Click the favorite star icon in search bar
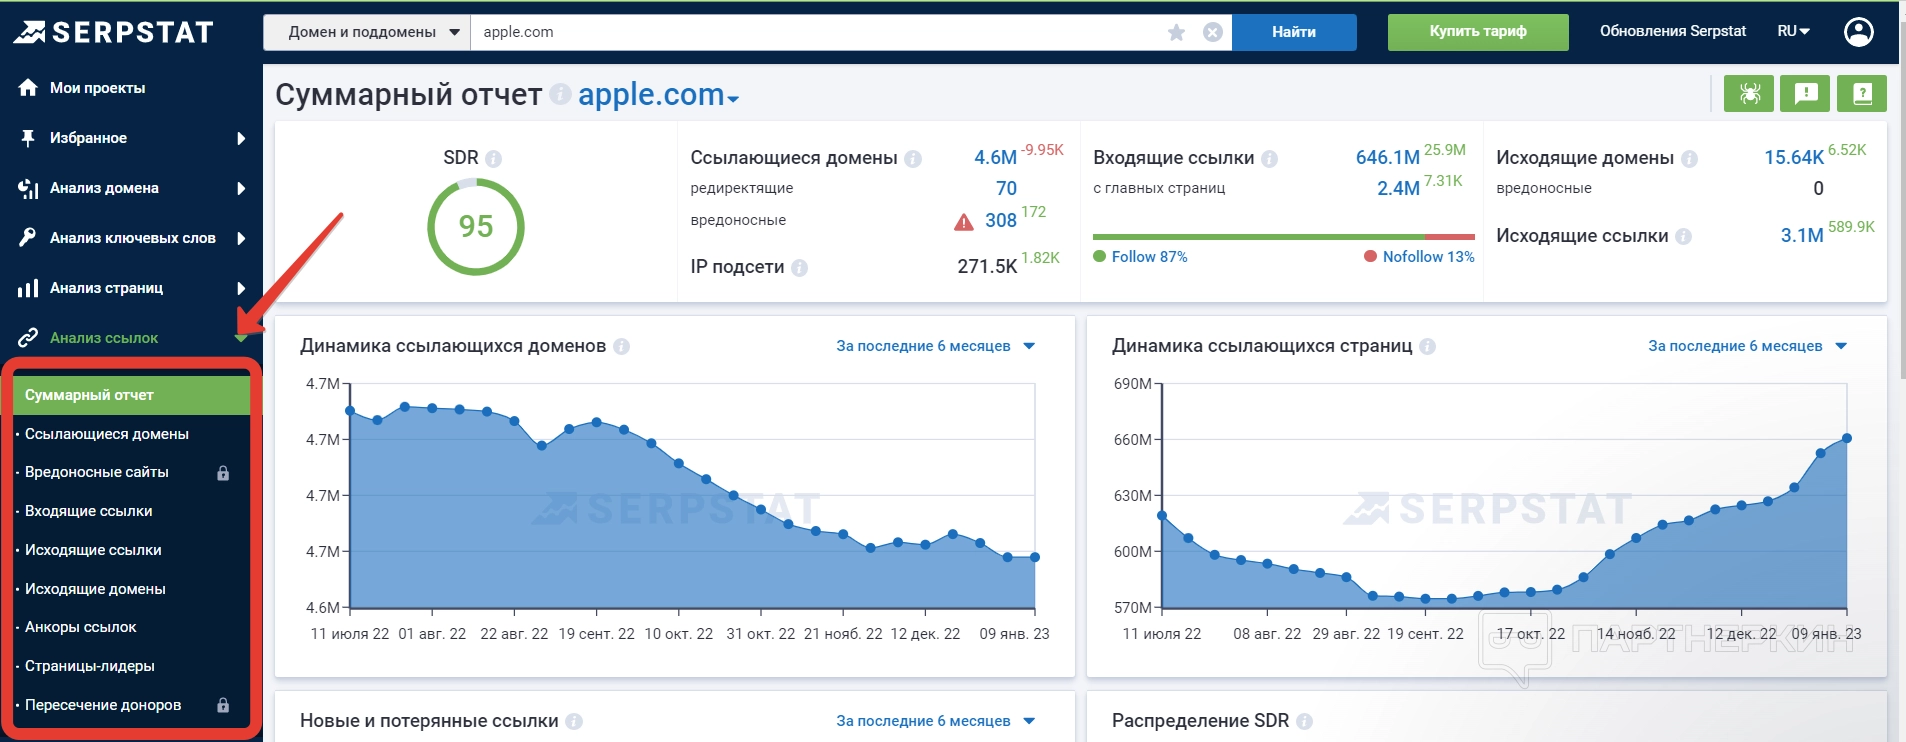The height and width of the screenshot is (742, 1906). pos(1176,32)
